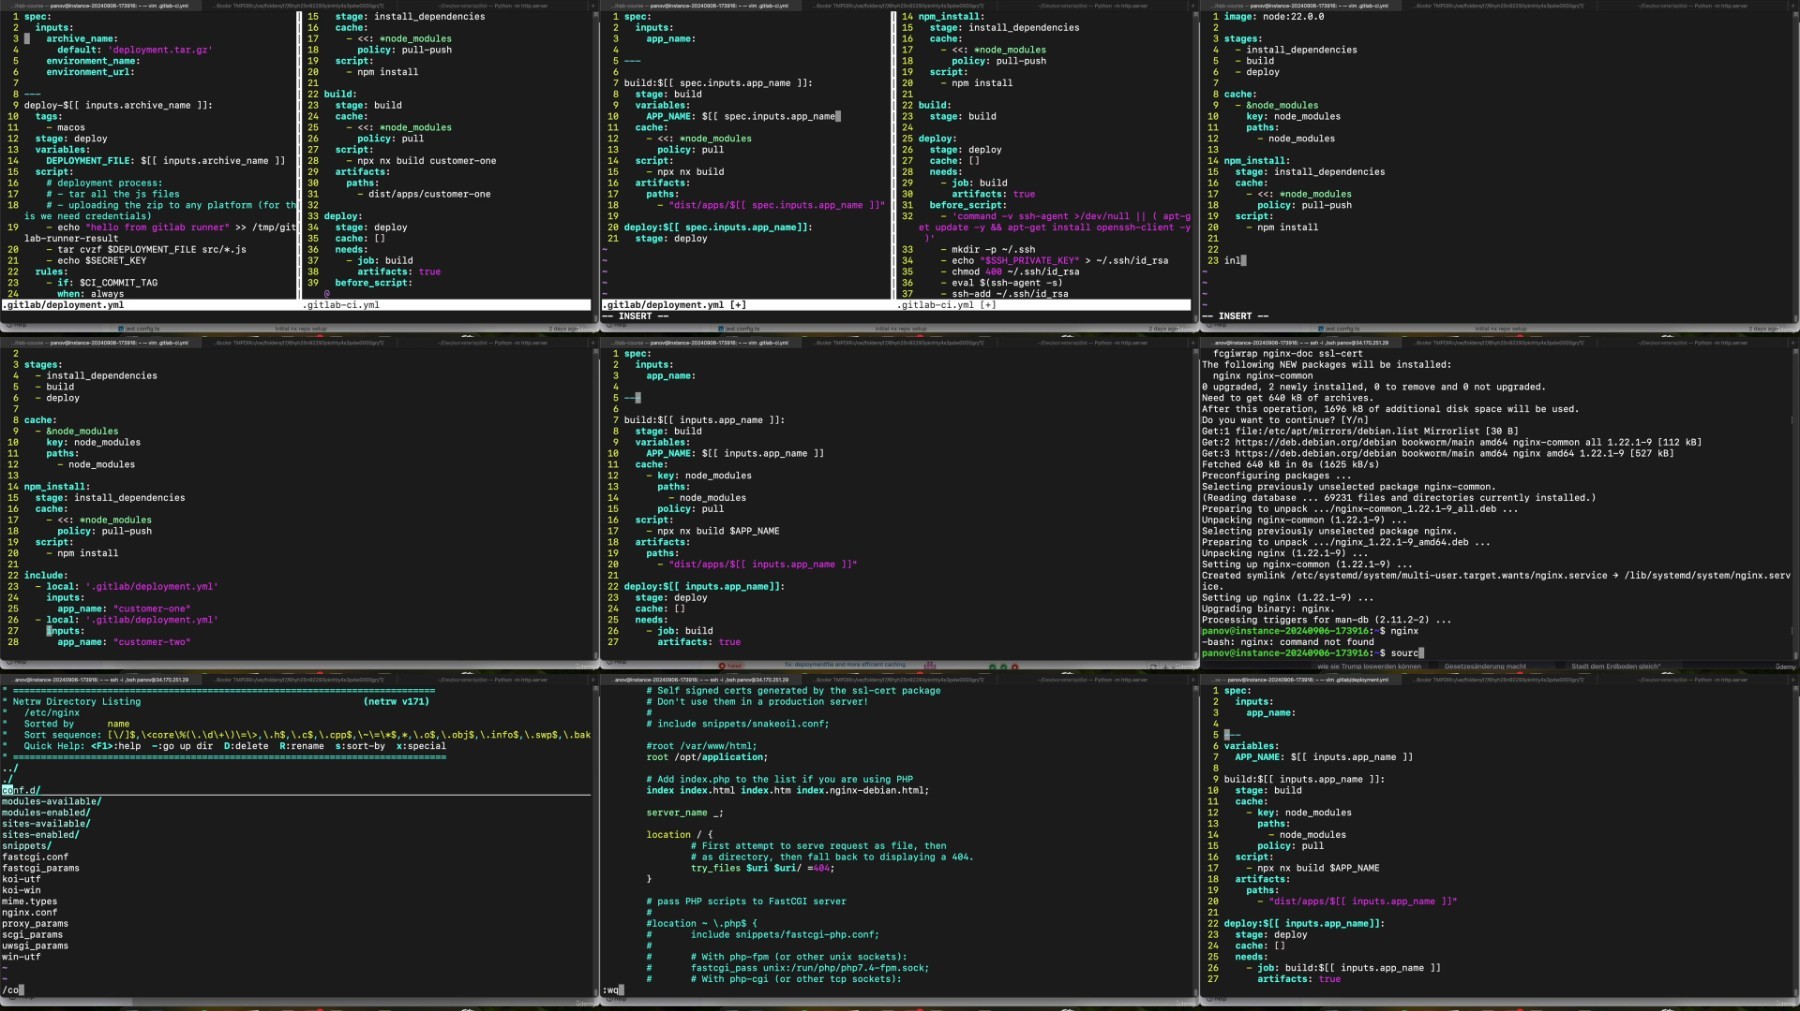The width and height of the screenshot is (1800, 1011).
Task: Go up via the ../ netrw entry
Action: [8, 768]
